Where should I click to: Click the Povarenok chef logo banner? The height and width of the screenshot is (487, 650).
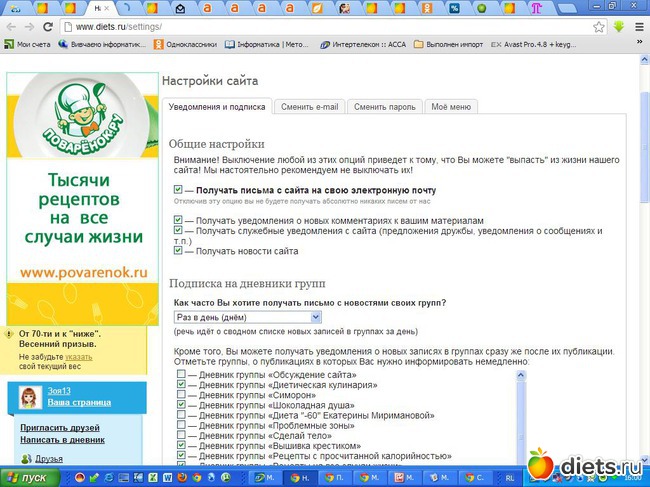click(x=82, y=121)
